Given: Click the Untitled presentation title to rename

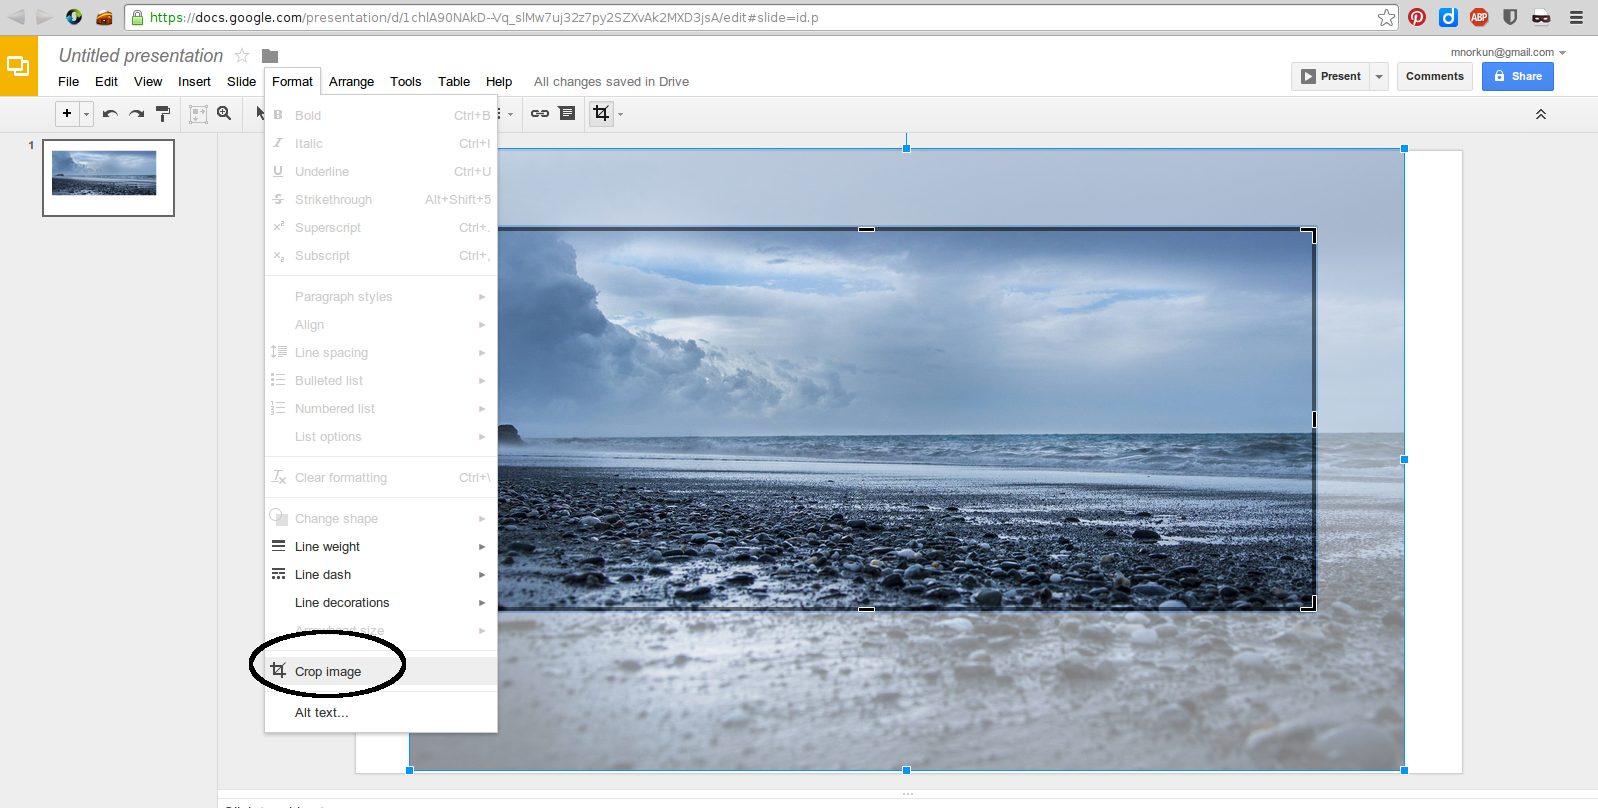Looking at the screenshot, I should [x=141, y=56].
